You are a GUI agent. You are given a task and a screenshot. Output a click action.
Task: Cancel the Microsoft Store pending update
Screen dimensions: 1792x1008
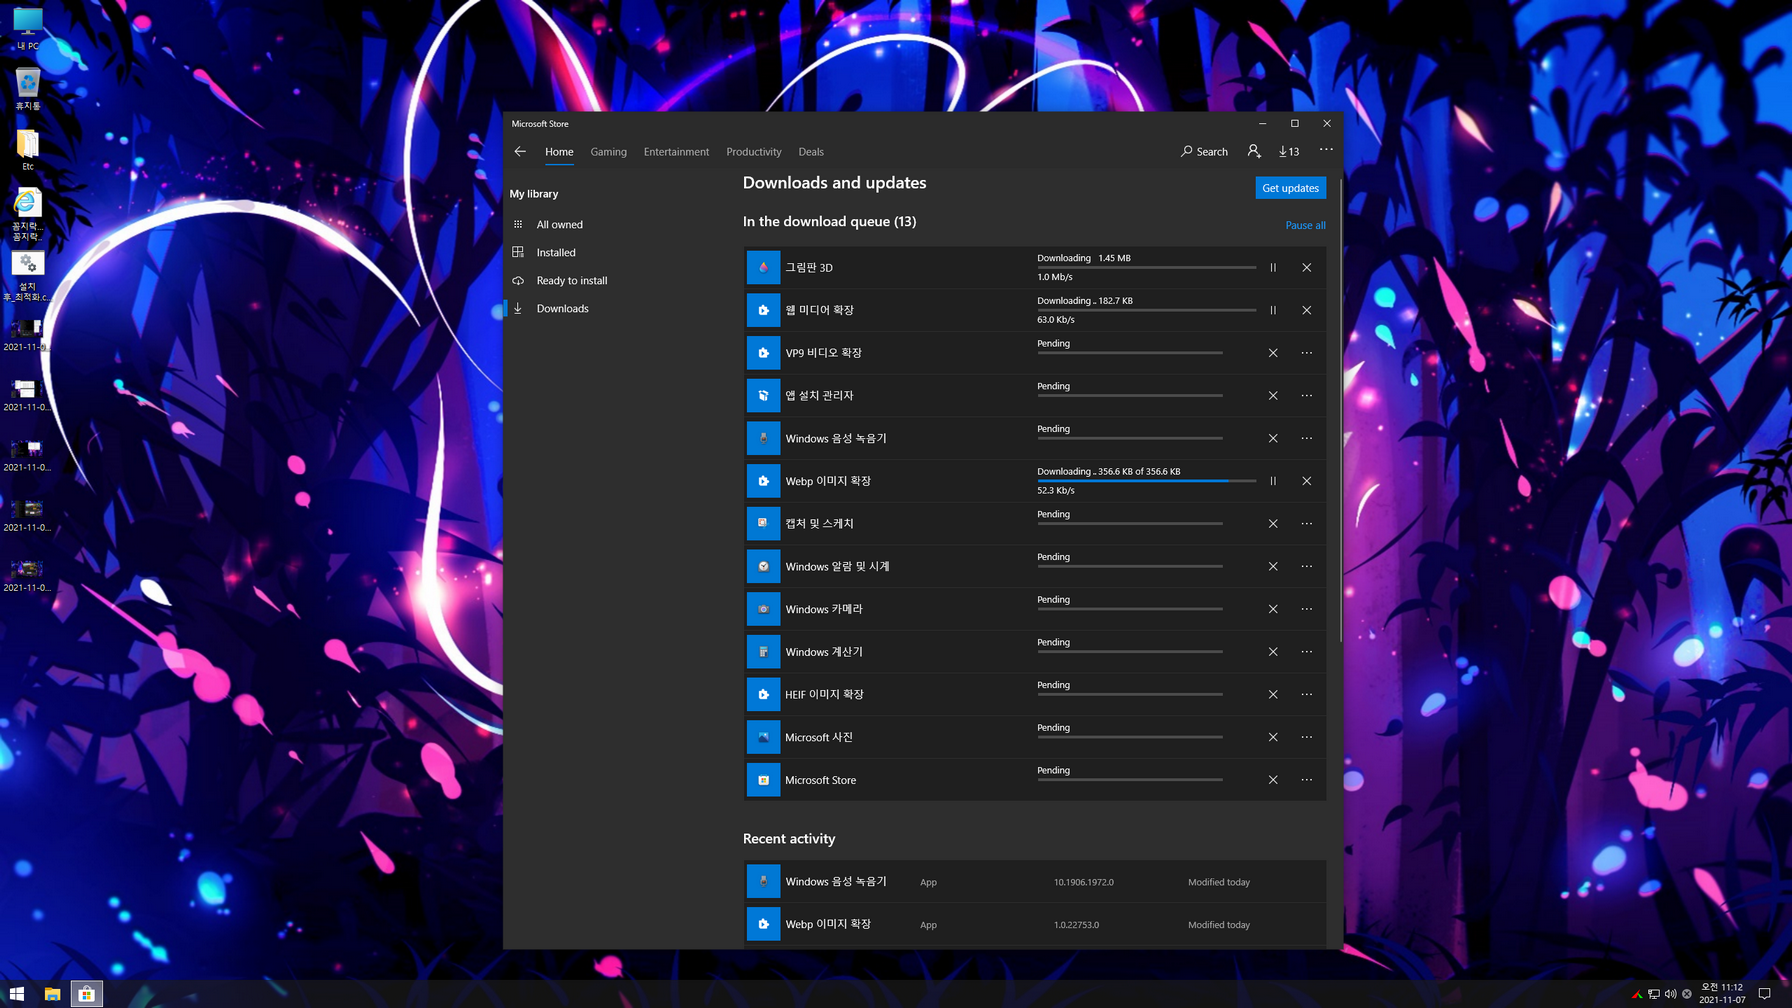pyautogui.click(x=1273, y=780)
